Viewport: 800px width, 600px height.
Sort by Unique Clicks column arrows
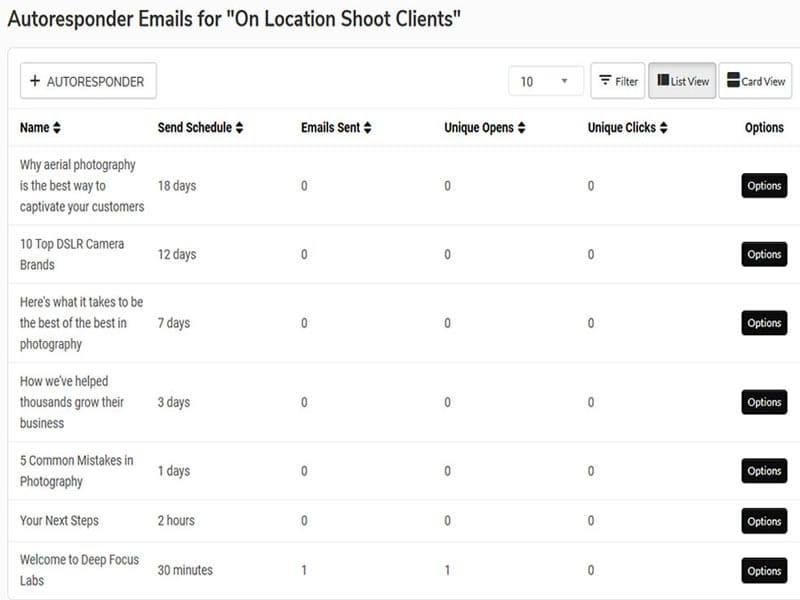click(663, 128)
